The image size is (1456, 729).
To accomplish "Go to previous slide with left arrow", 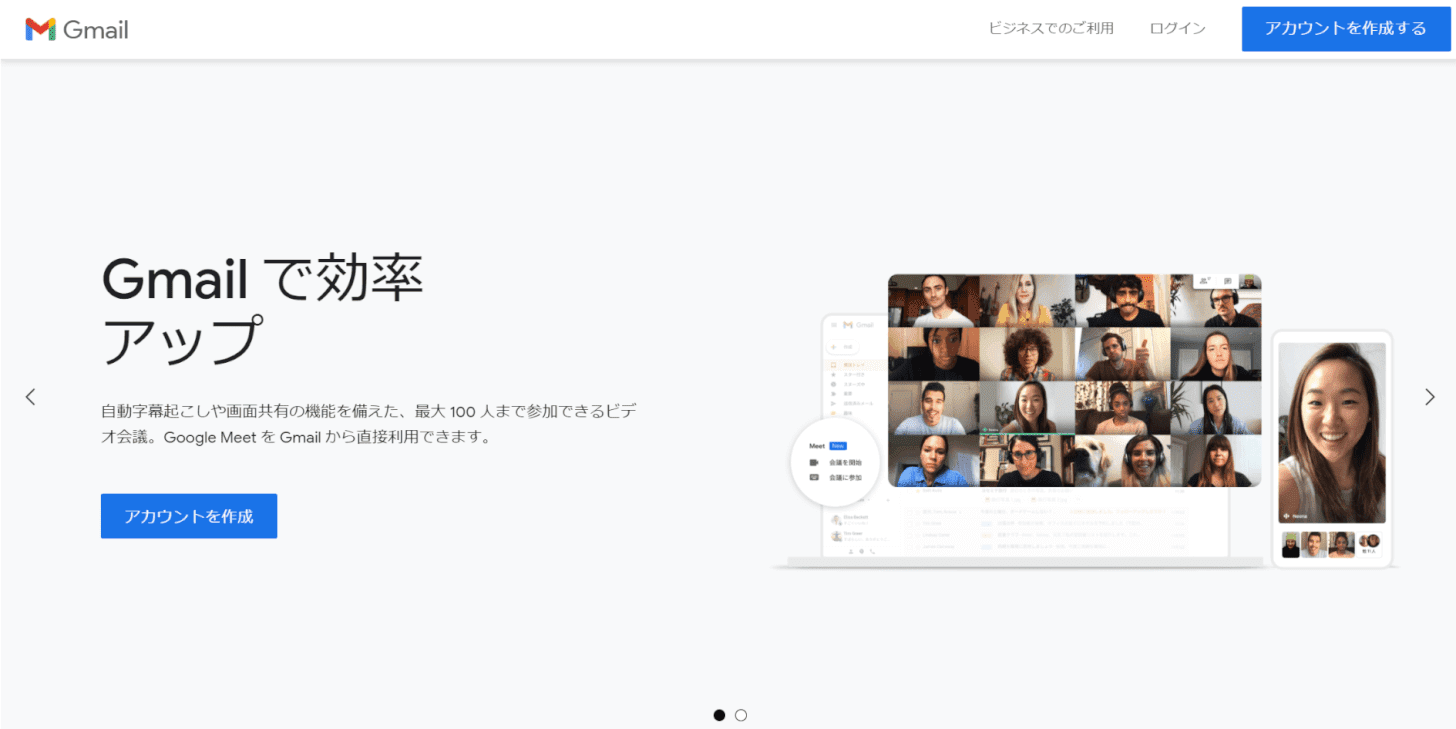I will (30, 397).
